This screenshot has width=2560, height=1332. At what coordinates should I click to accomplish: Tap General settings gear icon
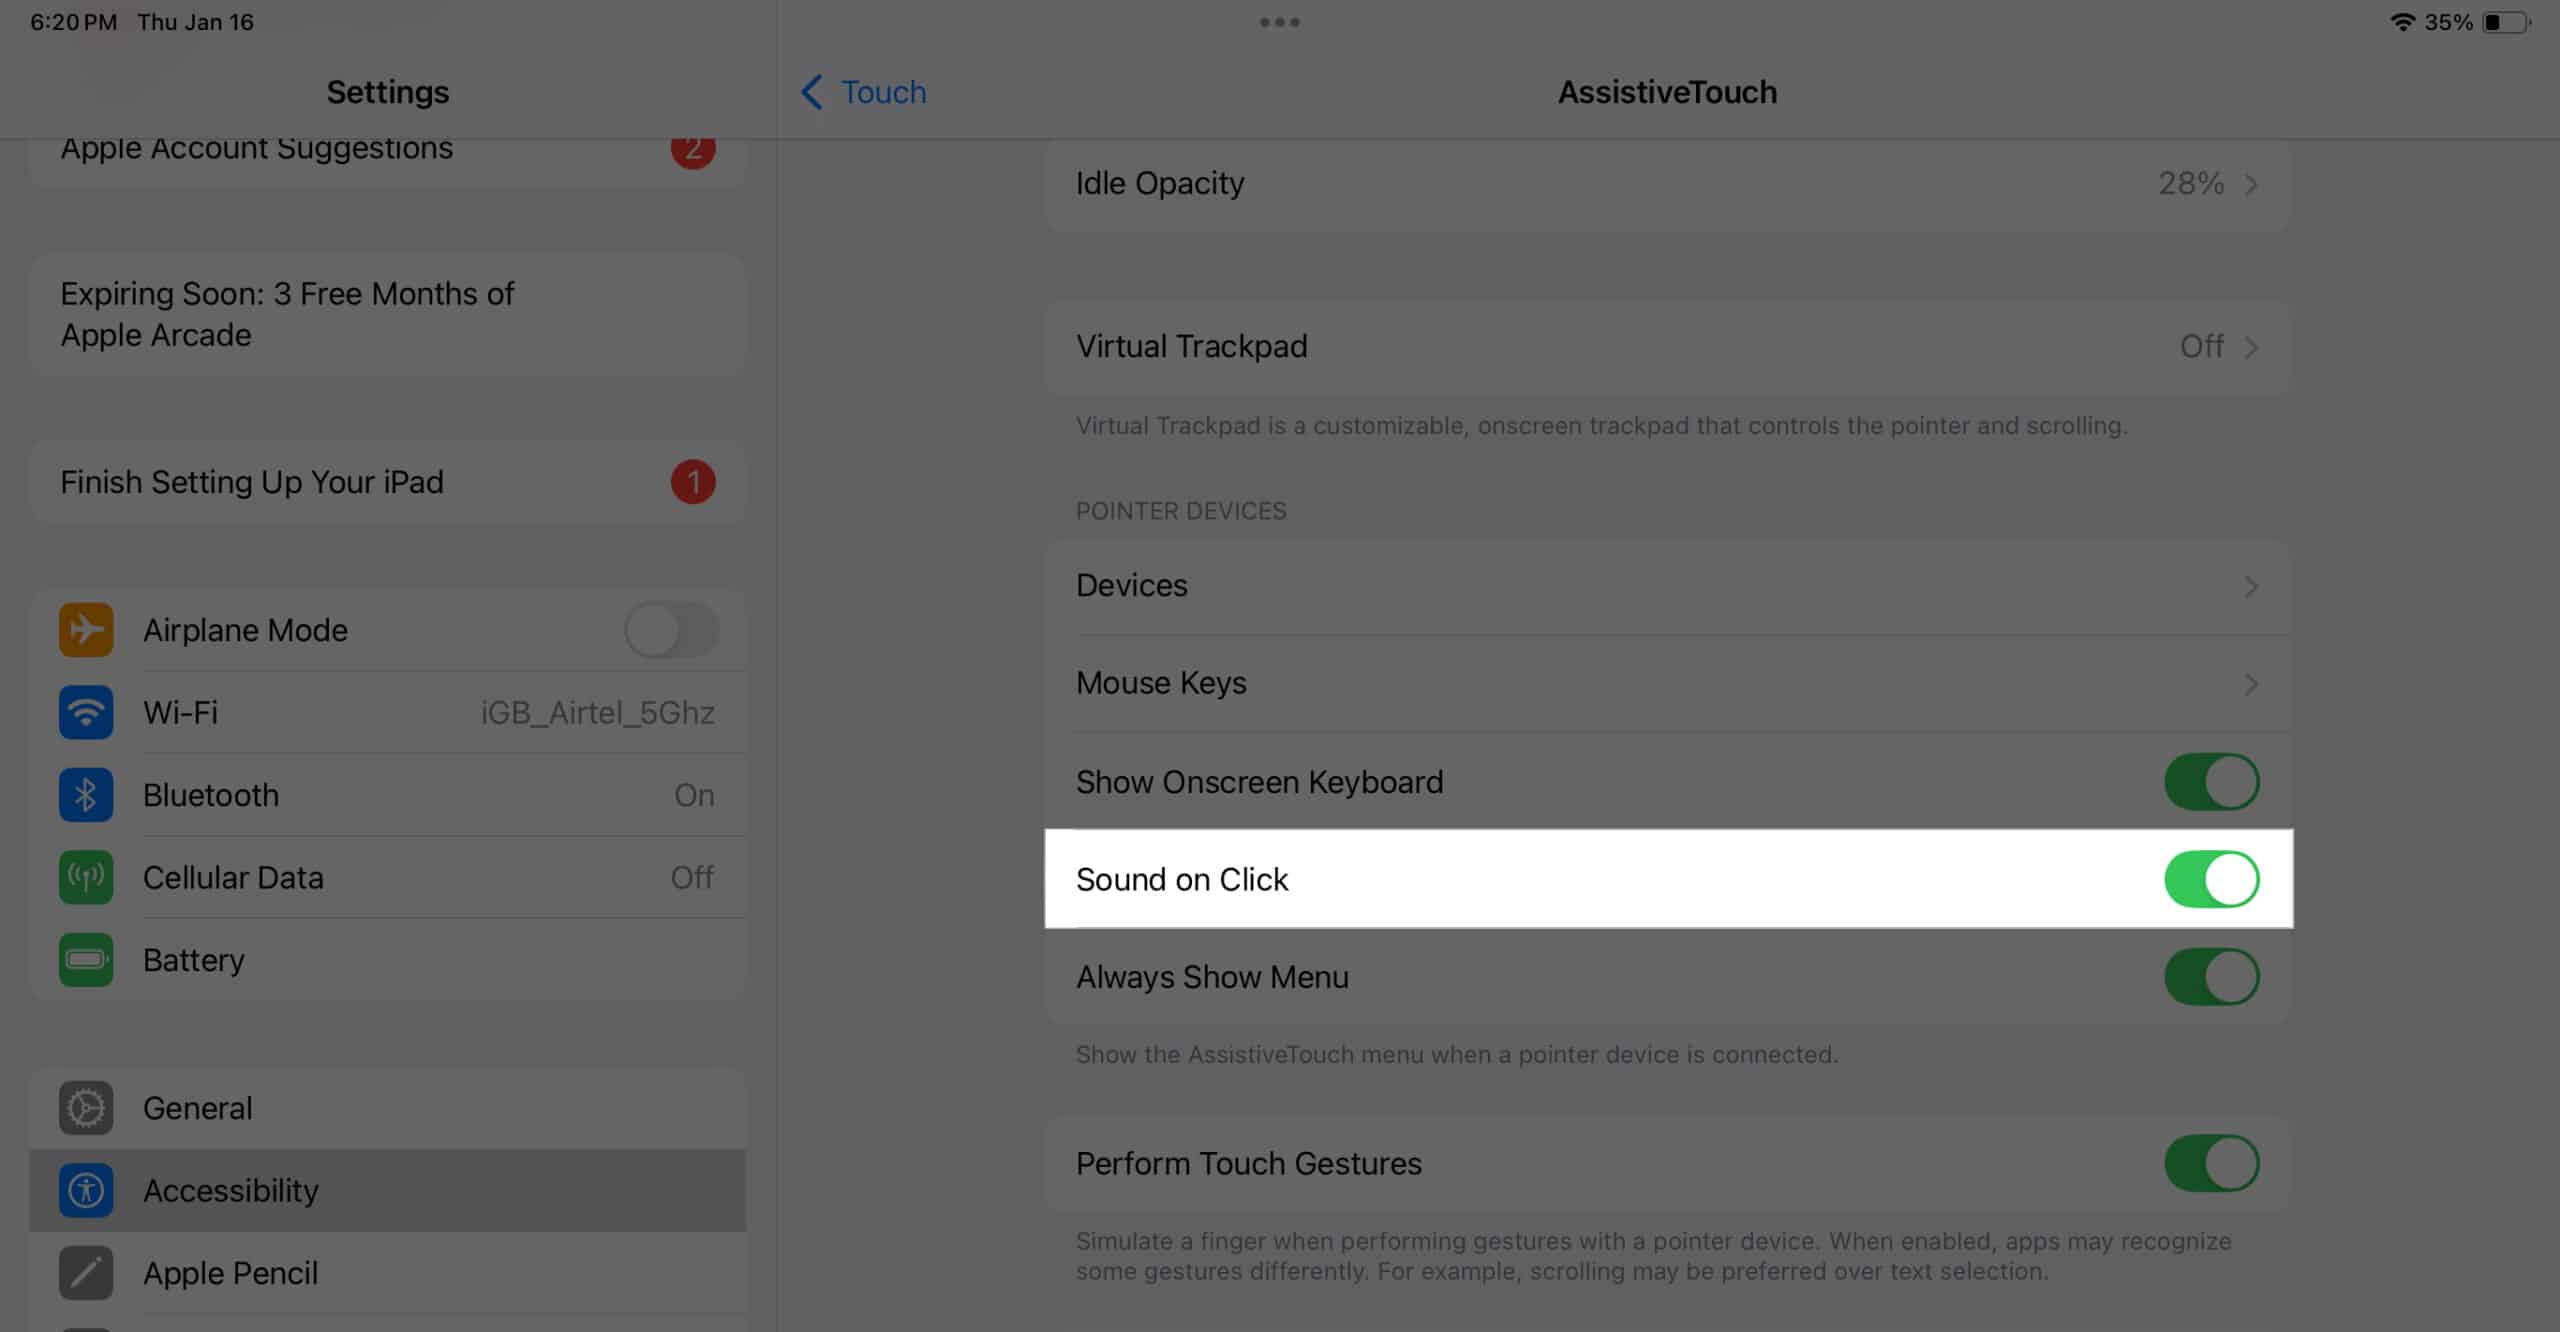coord(86,1107)
